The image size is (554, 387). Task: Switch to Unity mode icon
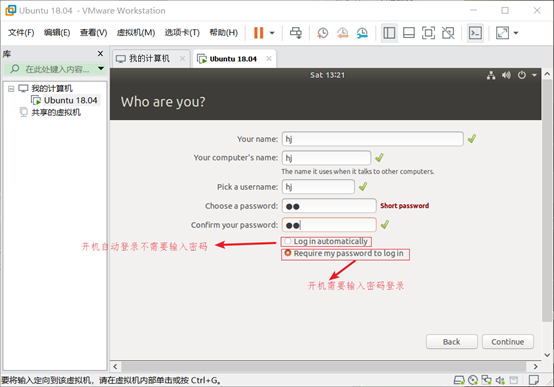coord(448,33)
